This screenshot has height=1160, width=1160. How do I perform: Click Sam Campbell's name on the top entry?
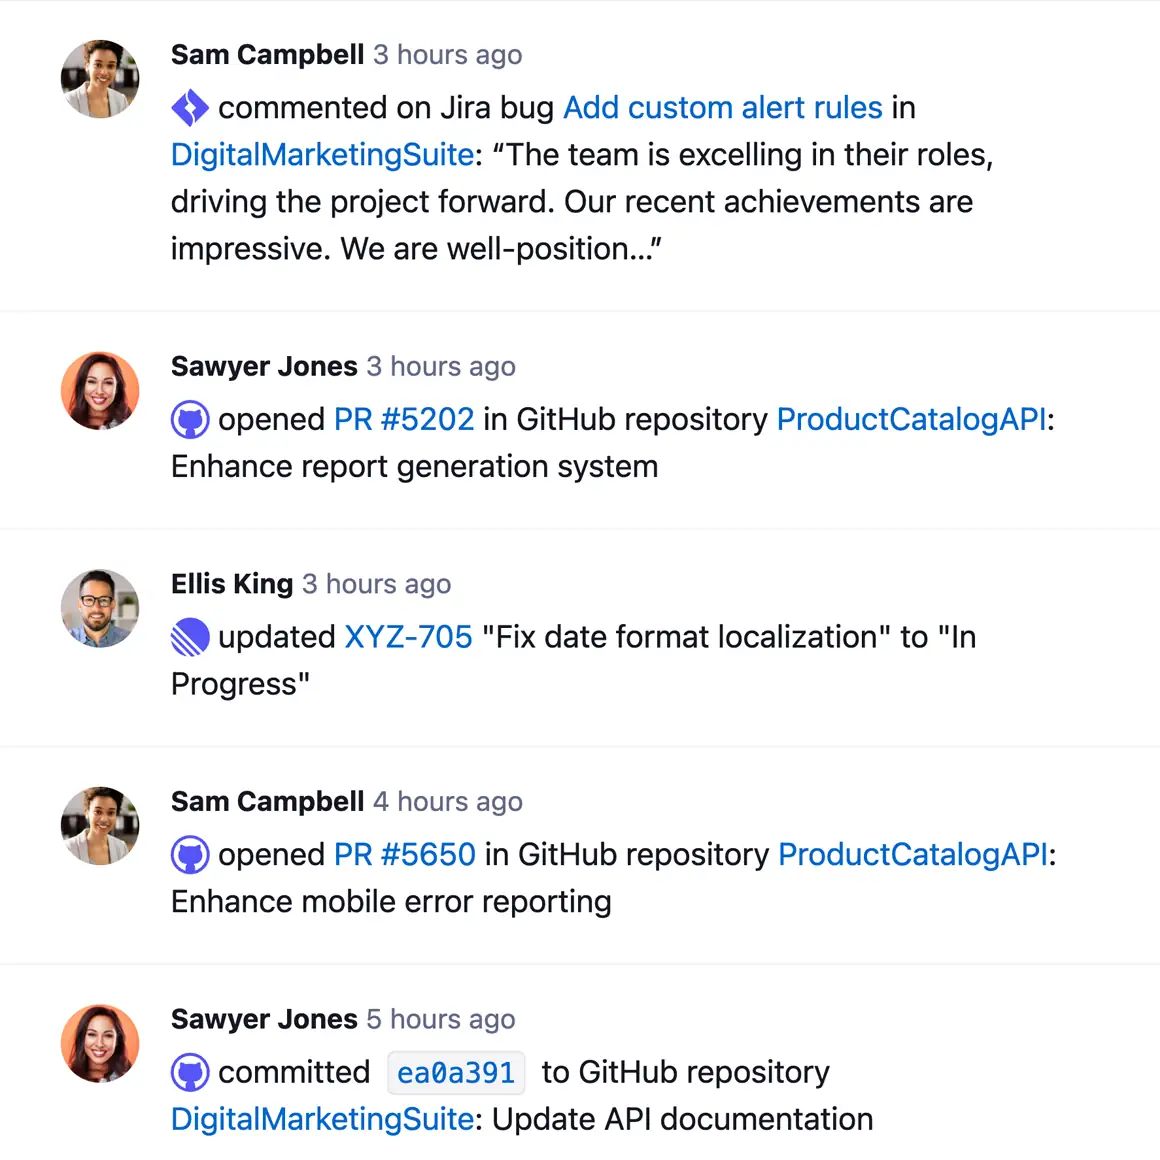[267, 55]
